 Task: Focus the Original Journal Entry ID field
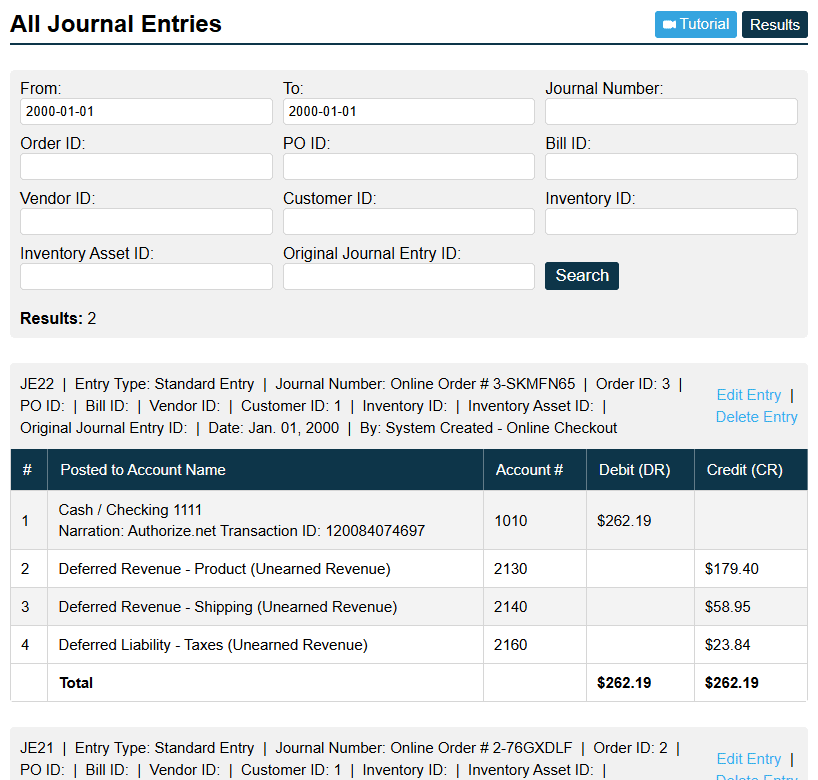(408, 276)
